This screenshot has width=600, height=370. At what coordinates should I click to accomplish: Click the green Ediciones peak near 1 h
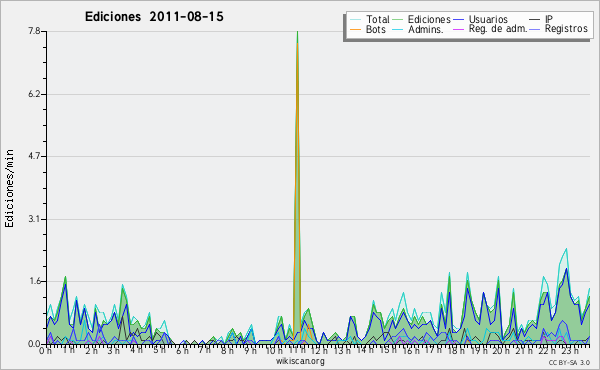pos(65,277)
